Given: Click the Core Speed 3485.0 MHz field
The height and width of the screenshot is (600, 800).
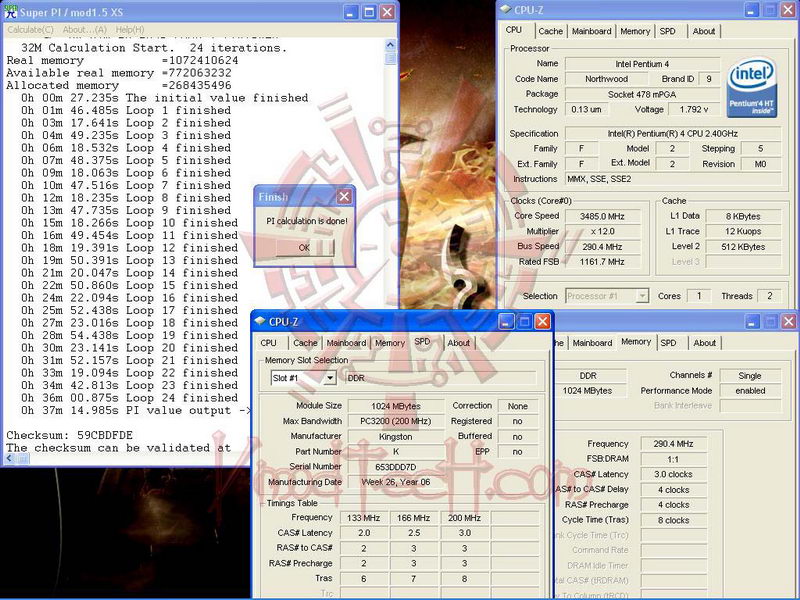Looking at the screenshot, I should (602, 216).
